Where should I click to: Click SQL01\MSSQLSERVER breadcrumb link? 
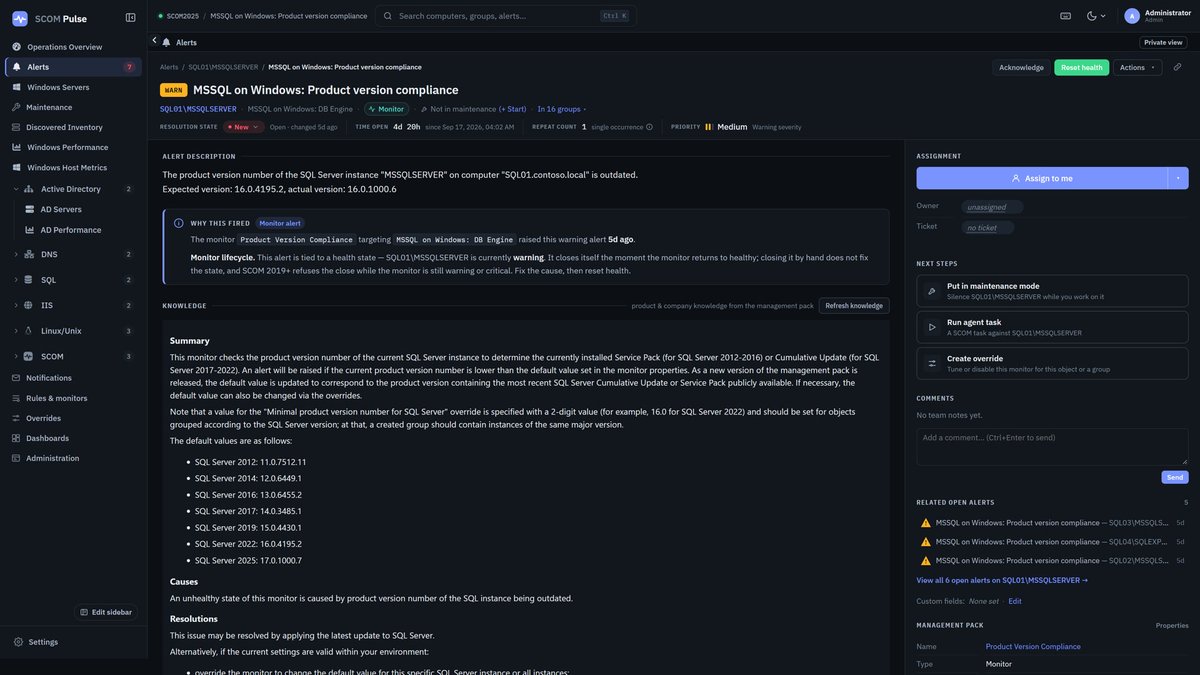tap(223, 67)
